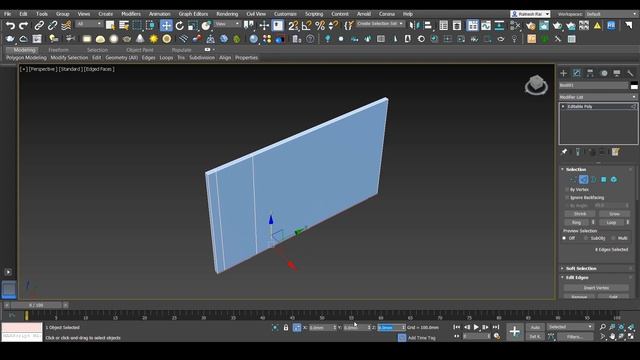Viewport: 640px width, 360px height.
Task: Select Edge sub-object level icon
Action: (584, 180)
